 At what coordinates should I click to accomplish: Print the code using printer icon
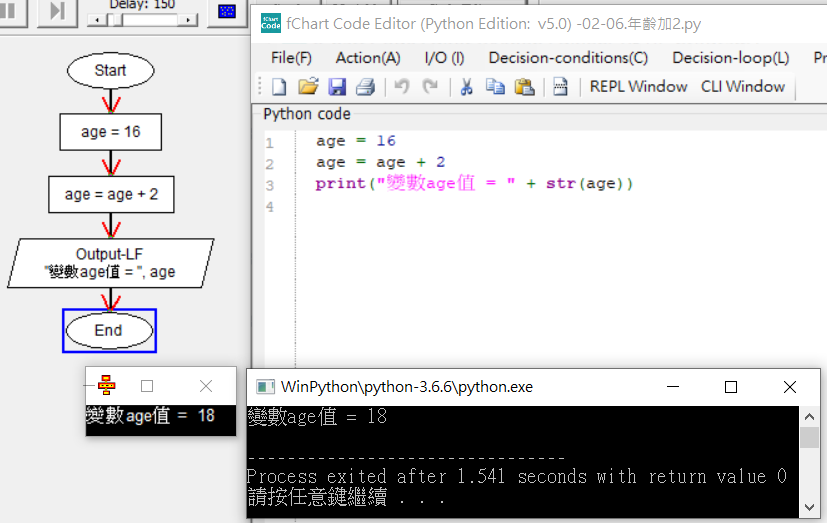pyautogui.click(x=365, y=86)
